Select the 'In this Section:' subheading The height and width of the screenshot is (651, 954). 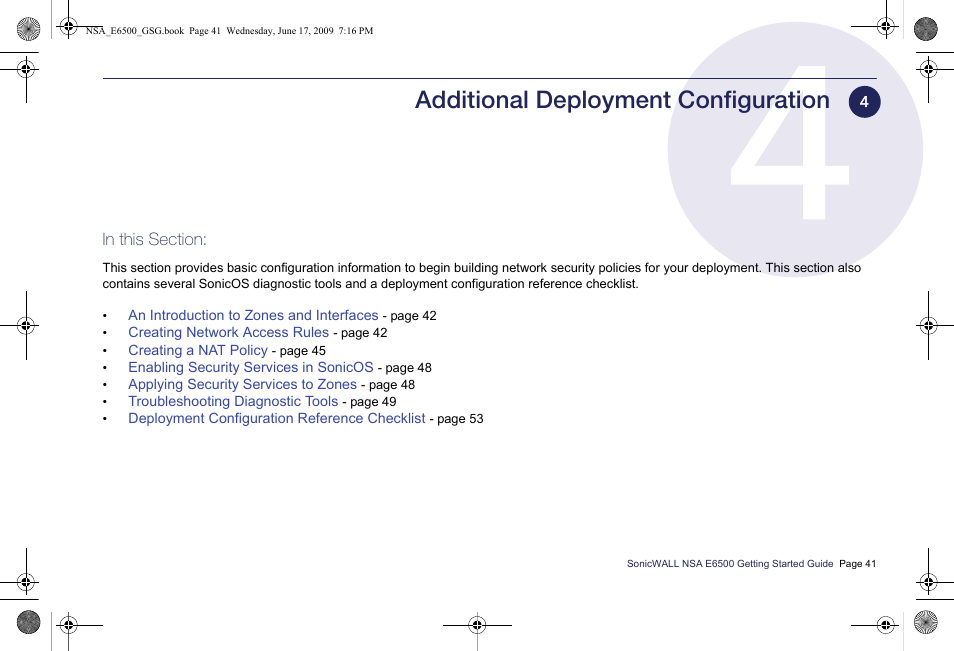click(155, 239)
